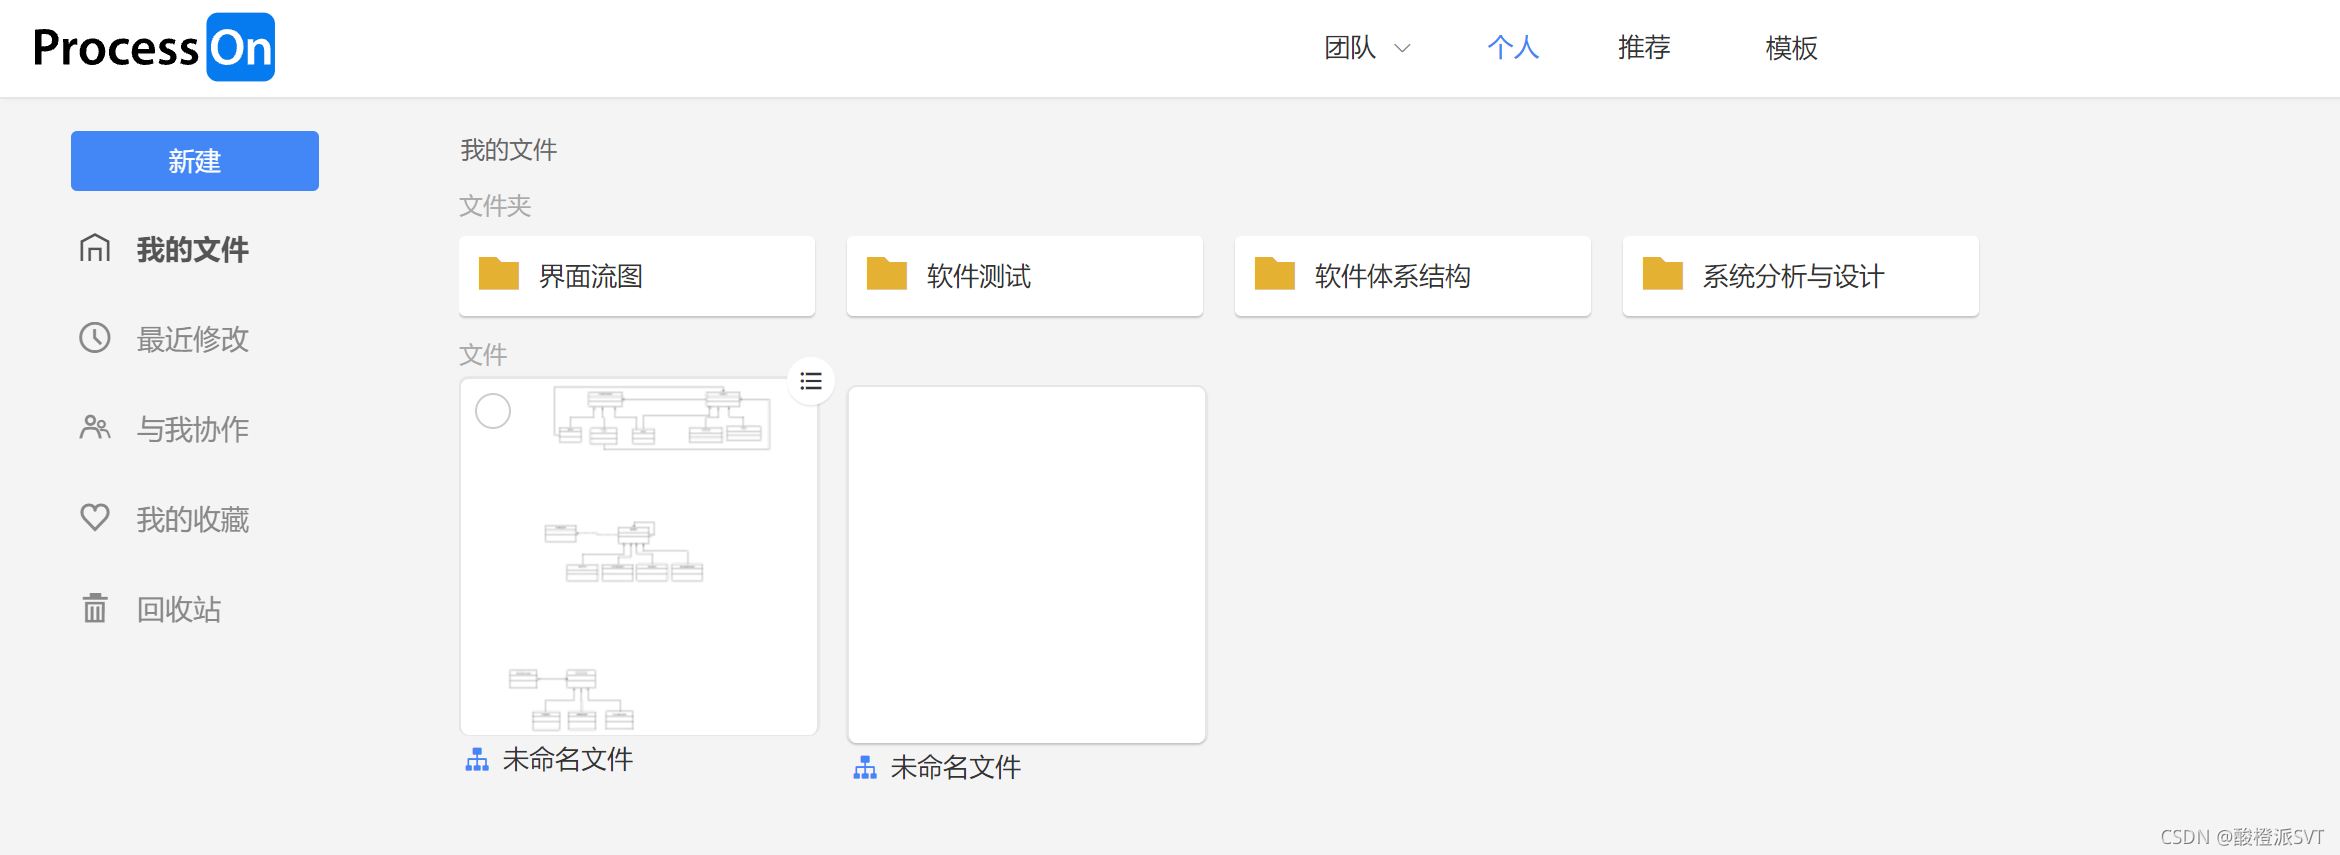
Task: Open 我的文件 in the sidebar
Action: (193, 249)
